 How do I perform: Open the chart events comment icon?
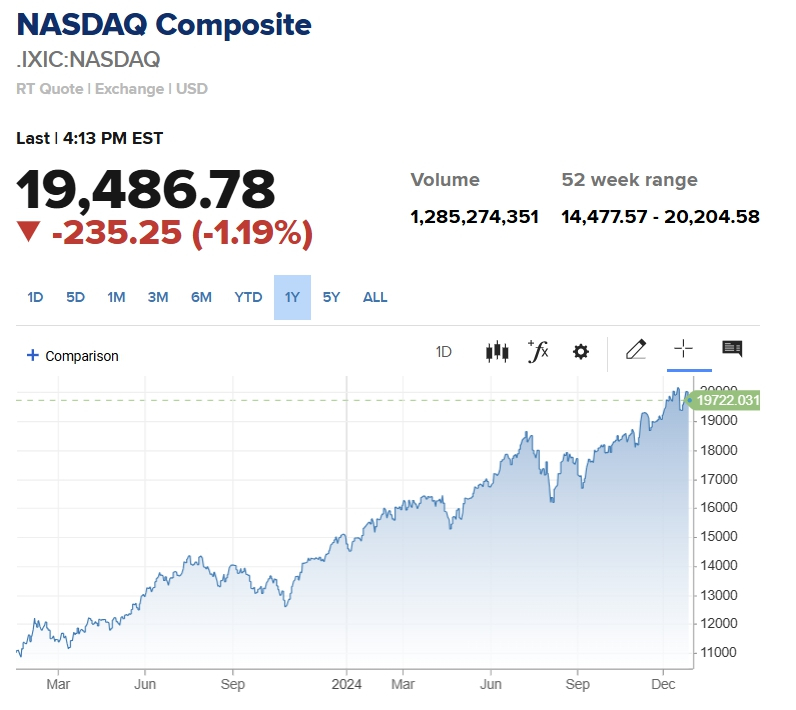coord(732,349)
